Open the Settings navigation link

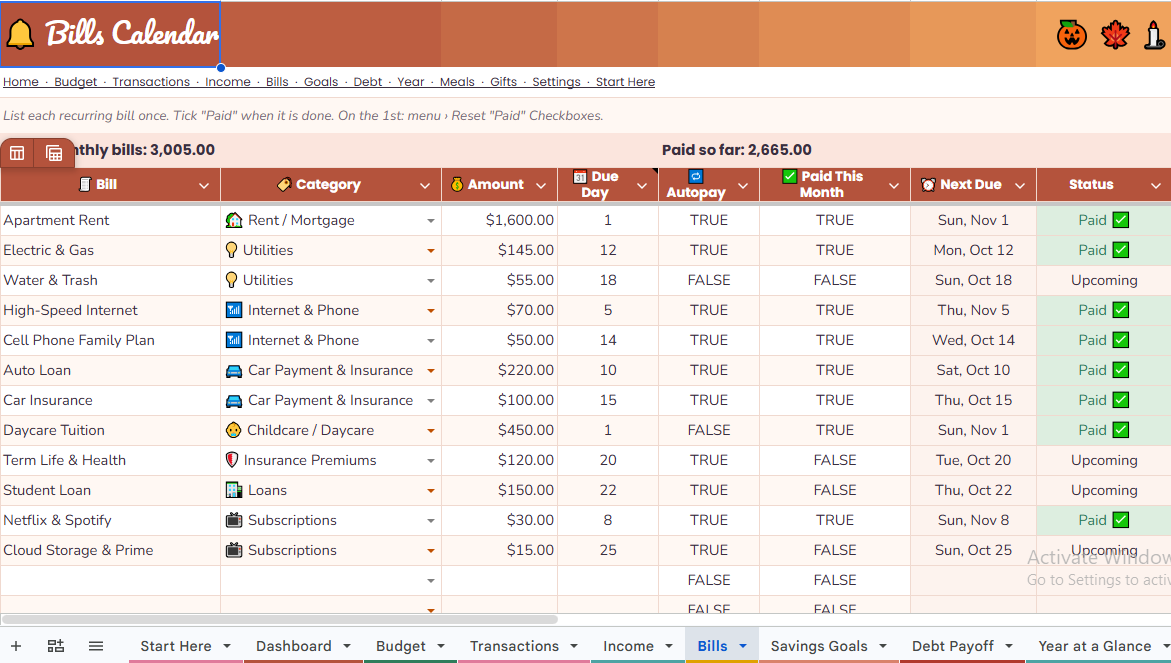[x=556, y=82]
